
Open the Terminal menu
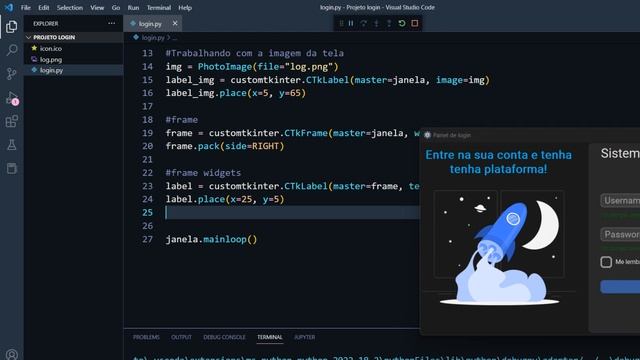pos(159,7)
